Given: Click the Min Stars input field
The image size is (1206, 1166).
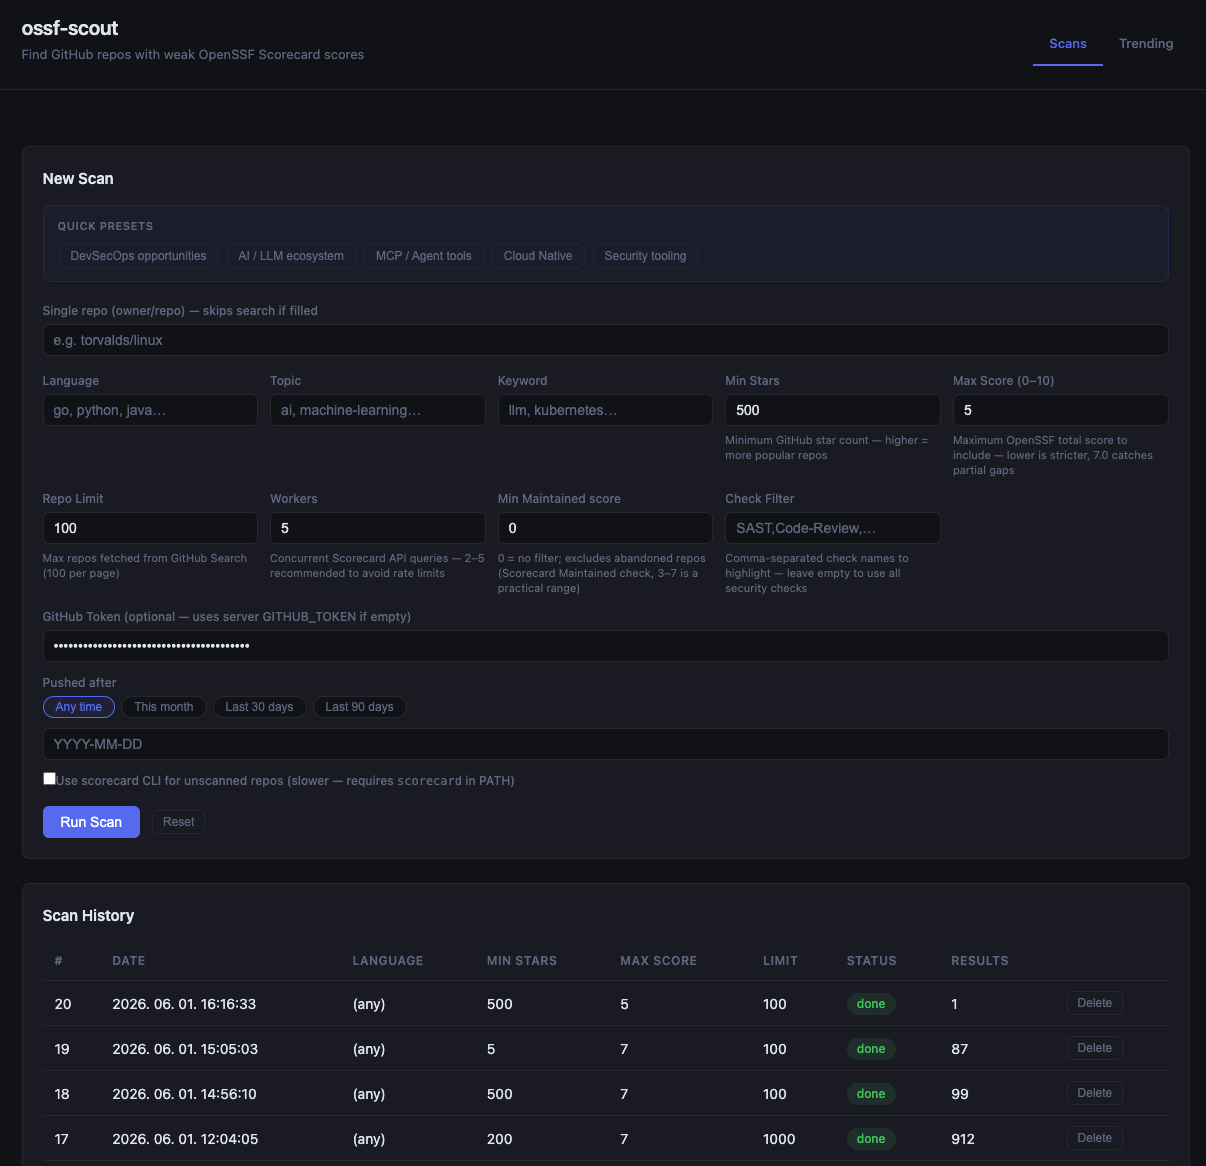Looking at the screenshot, I should point(832,410).
